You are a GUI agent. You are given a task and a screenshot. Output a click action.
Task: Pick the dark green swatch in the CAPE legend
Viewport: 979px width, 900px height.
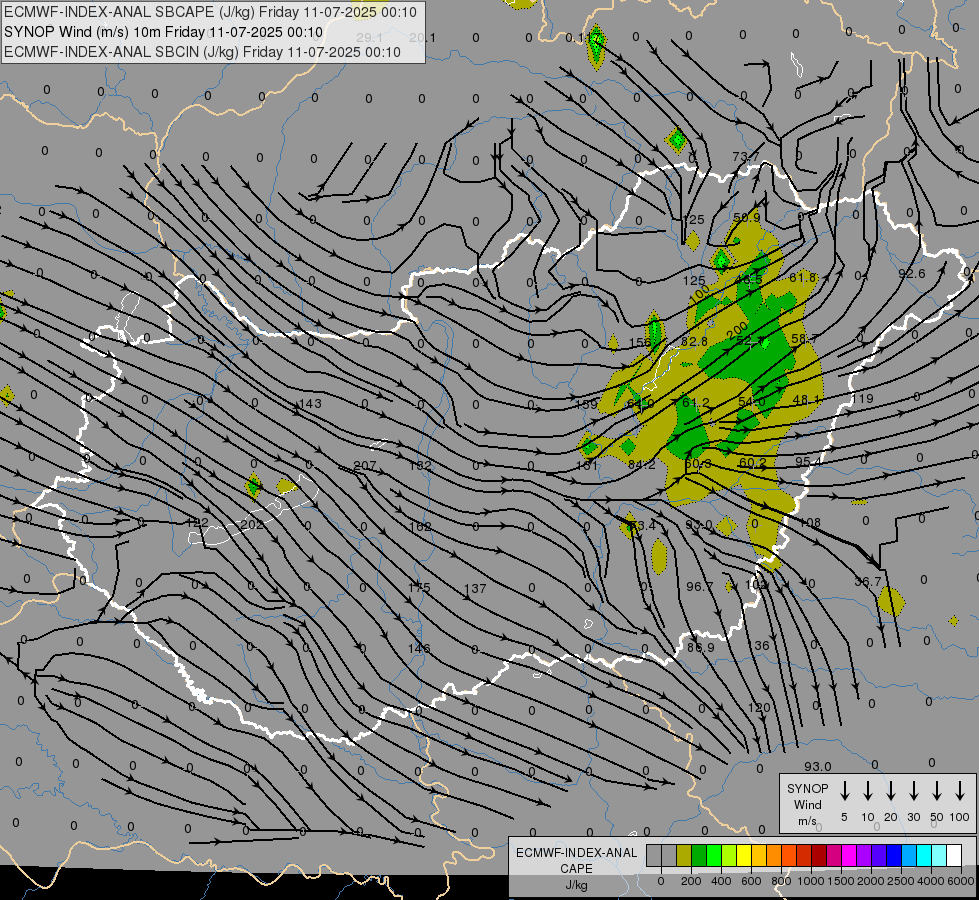pyautogui.click(x=699, y=856)
